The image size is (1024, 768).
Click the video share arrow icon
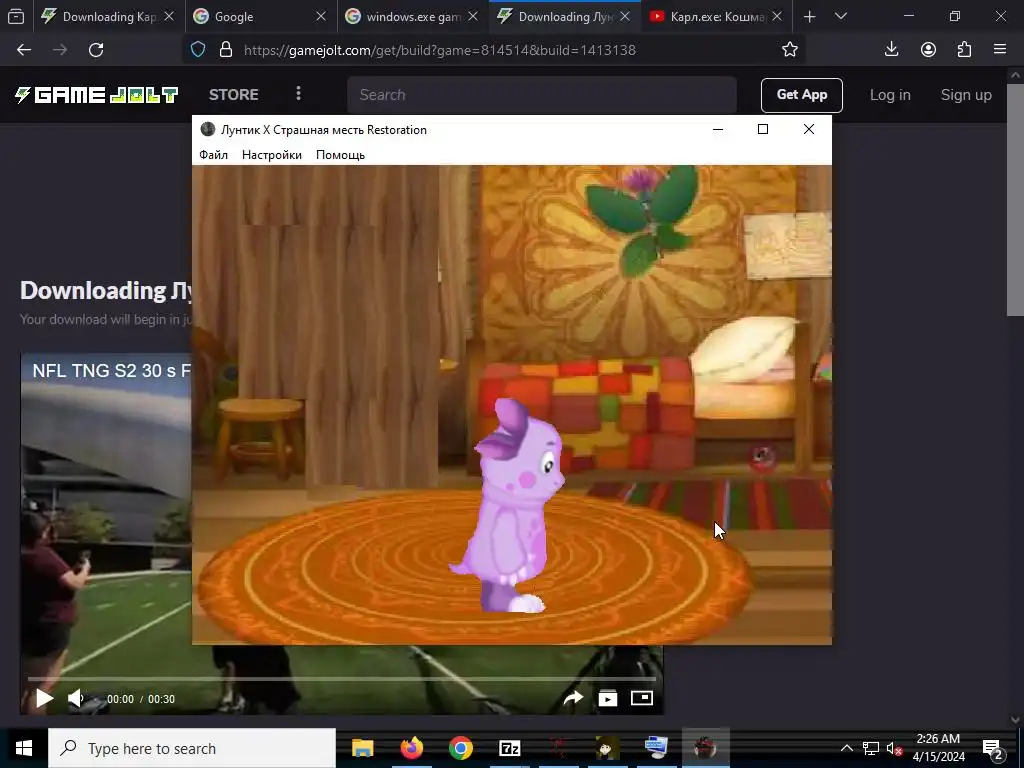point(573,699)
